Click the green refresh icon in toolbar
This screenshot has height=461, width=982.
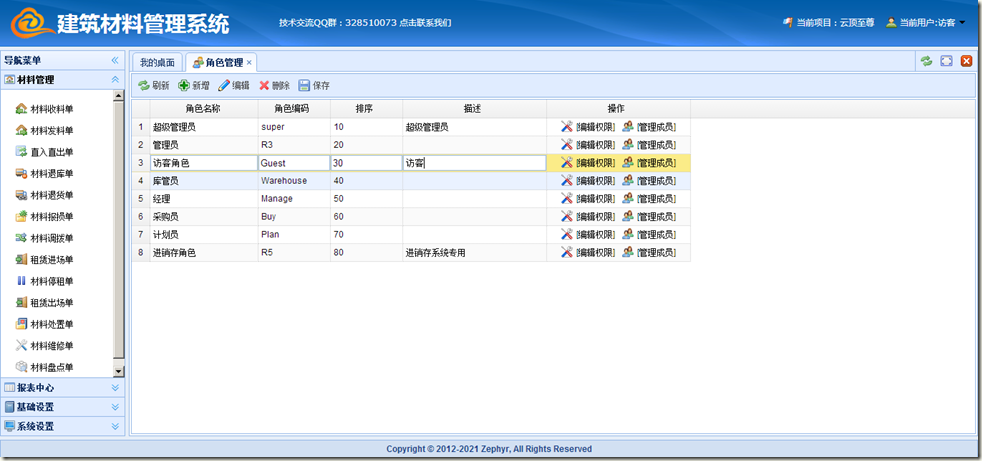pos(144,86)
